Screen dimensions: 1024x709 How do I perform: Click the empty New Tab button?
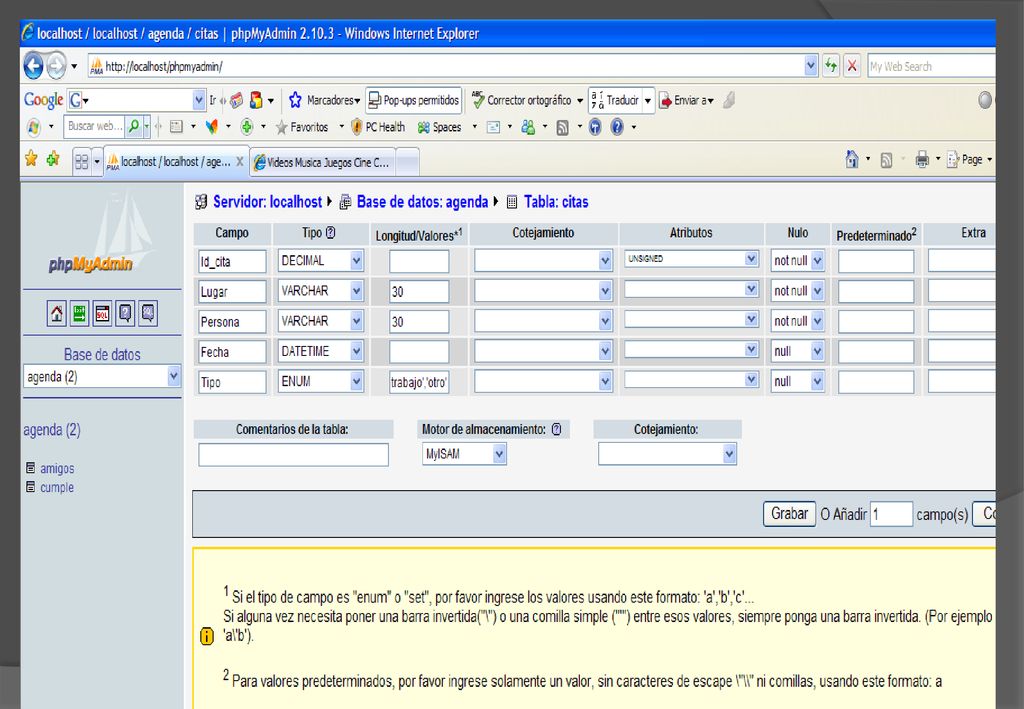pyautogui.click(x=408, y=163)
